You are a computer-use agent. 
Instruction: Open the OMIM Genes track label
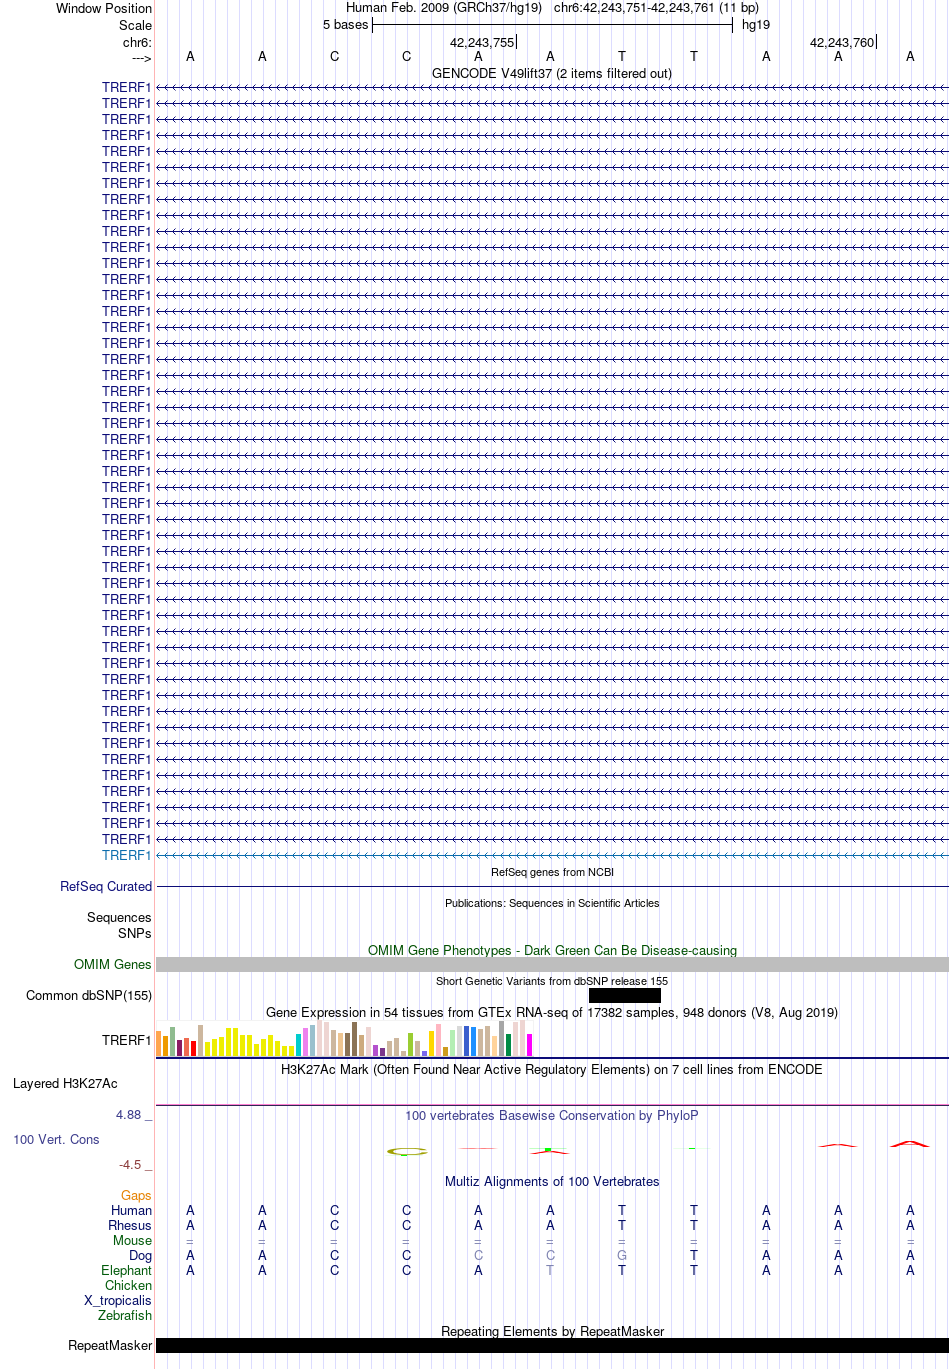click(113, 964)
